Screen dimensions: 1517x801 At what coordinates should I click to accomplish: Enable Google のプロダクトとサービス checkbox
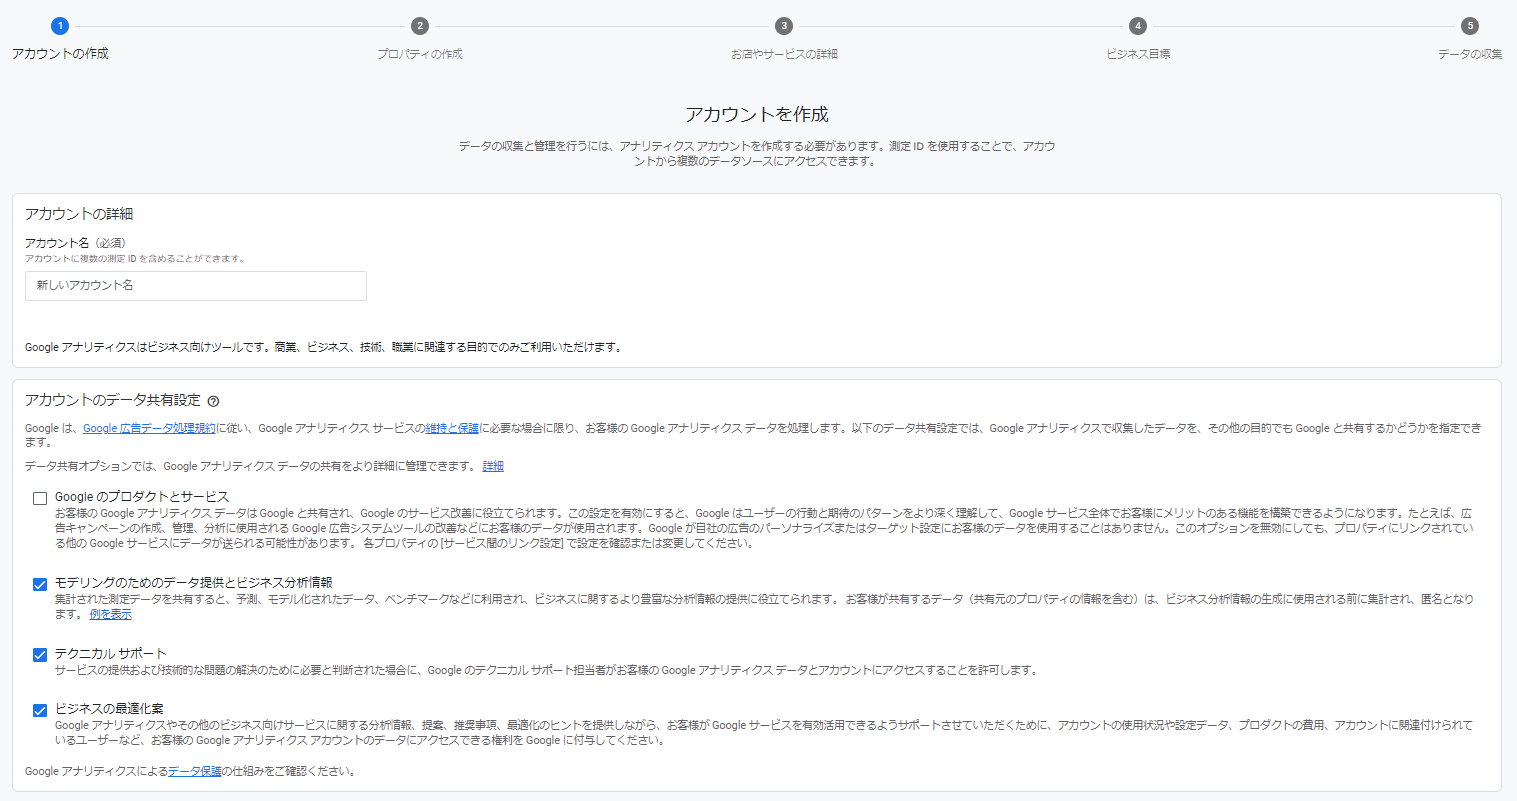[x=40, y=498]
